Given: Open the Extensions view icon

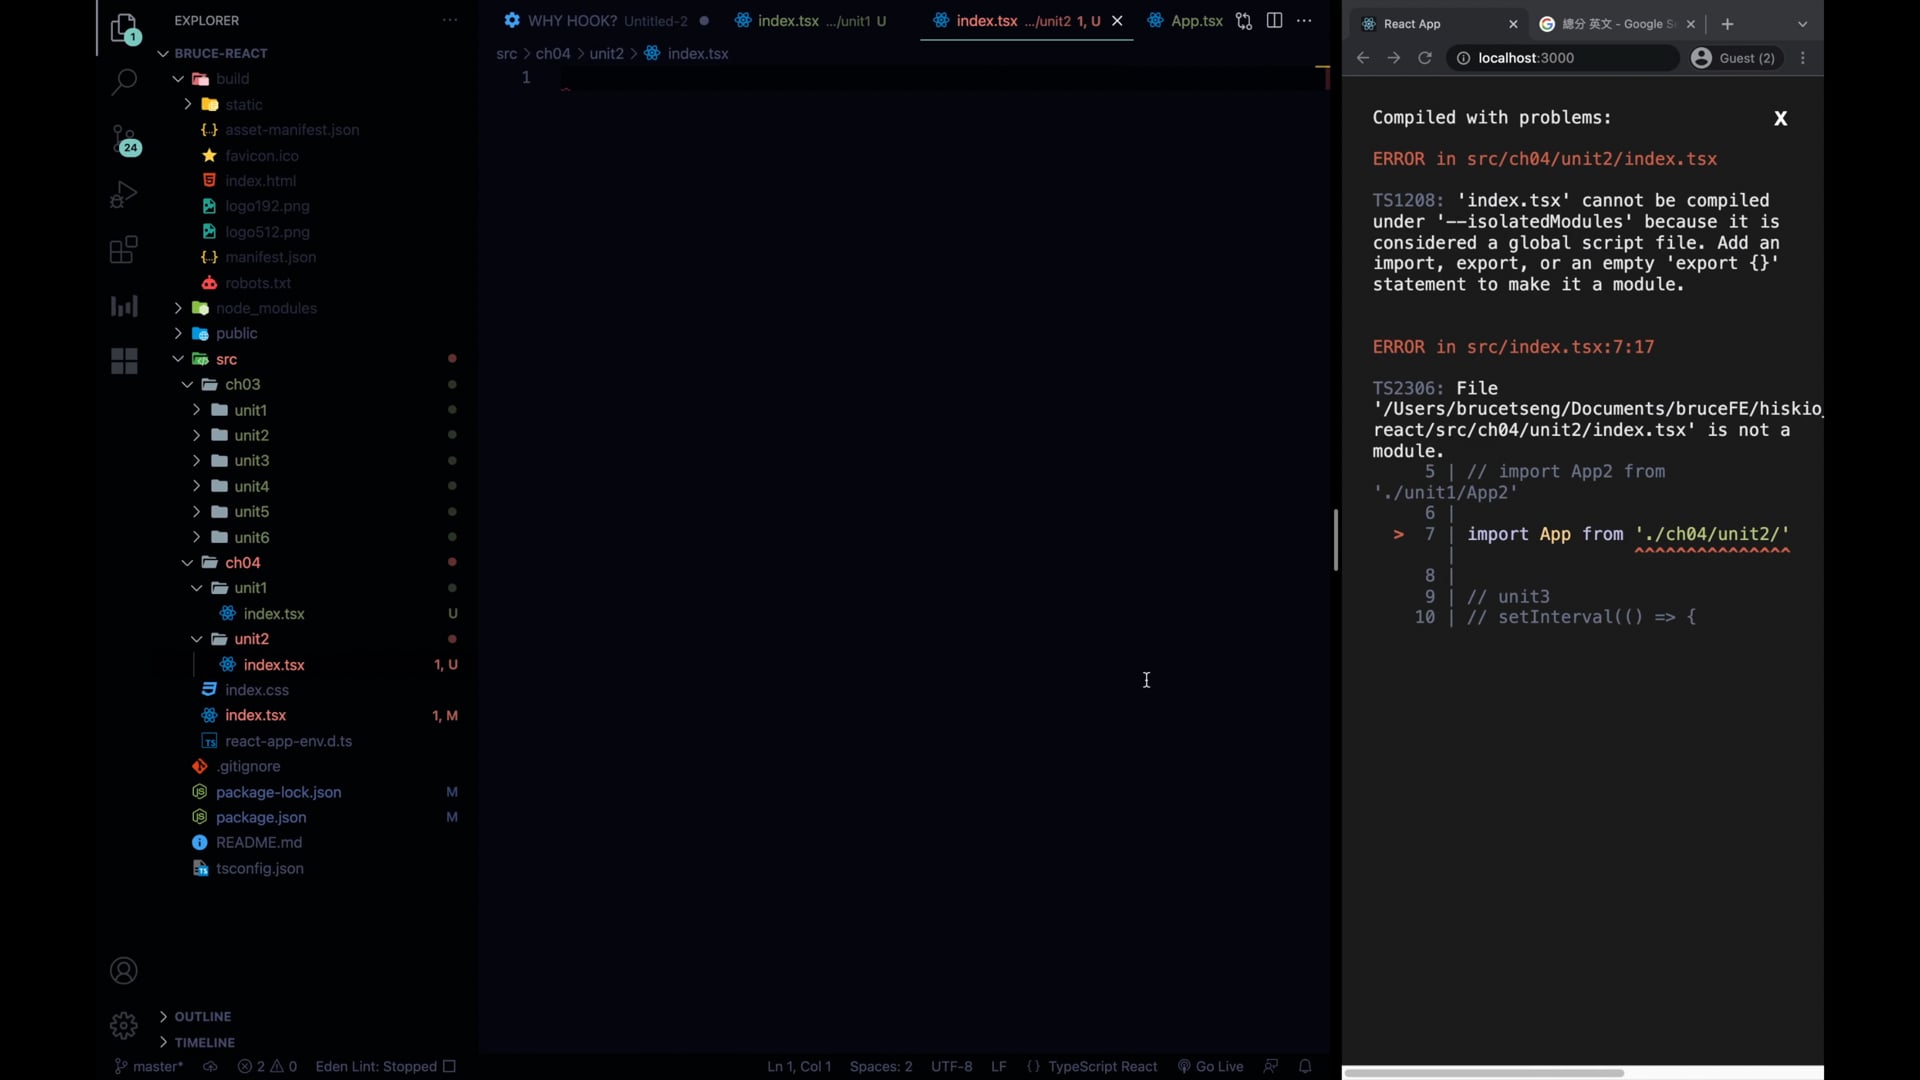Looking at the screenshot, I should pos(123,250).
